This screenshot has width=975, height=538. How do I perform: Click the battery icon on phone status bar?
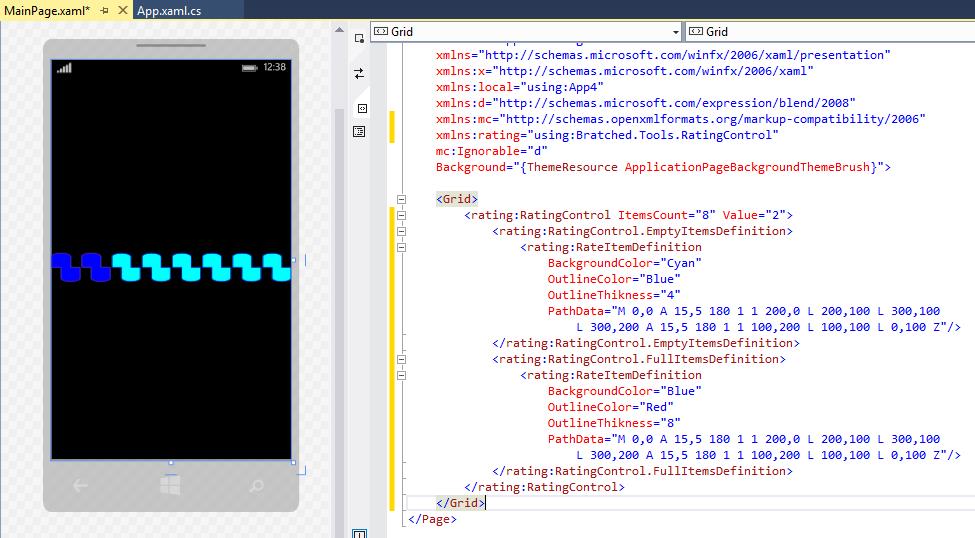pos(249,68)
